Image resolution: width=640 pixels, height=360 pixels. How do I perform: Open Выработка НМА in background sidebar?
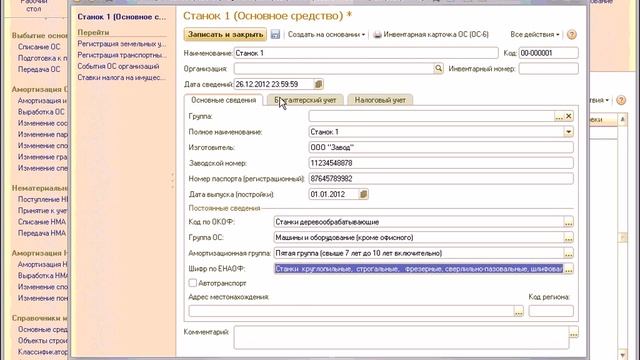(43, 276)
